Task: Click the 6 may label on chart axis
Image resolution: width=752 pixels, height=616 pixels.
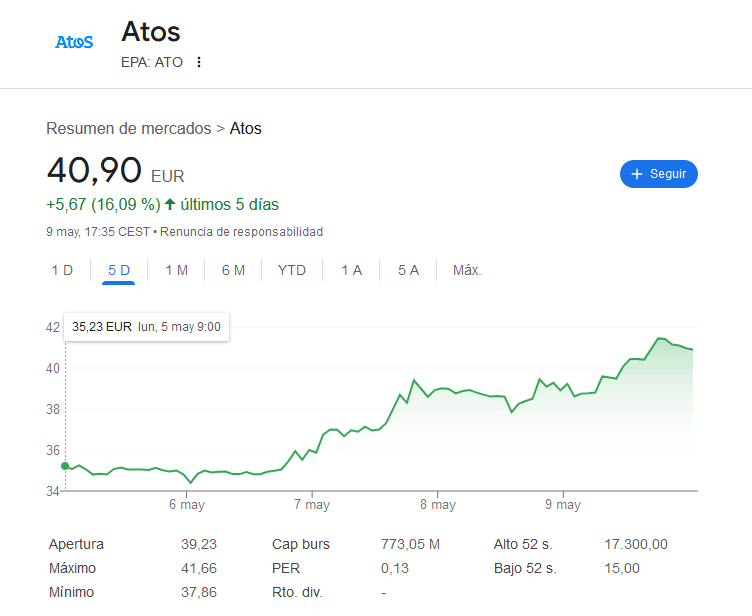Action: pos(187,505)
